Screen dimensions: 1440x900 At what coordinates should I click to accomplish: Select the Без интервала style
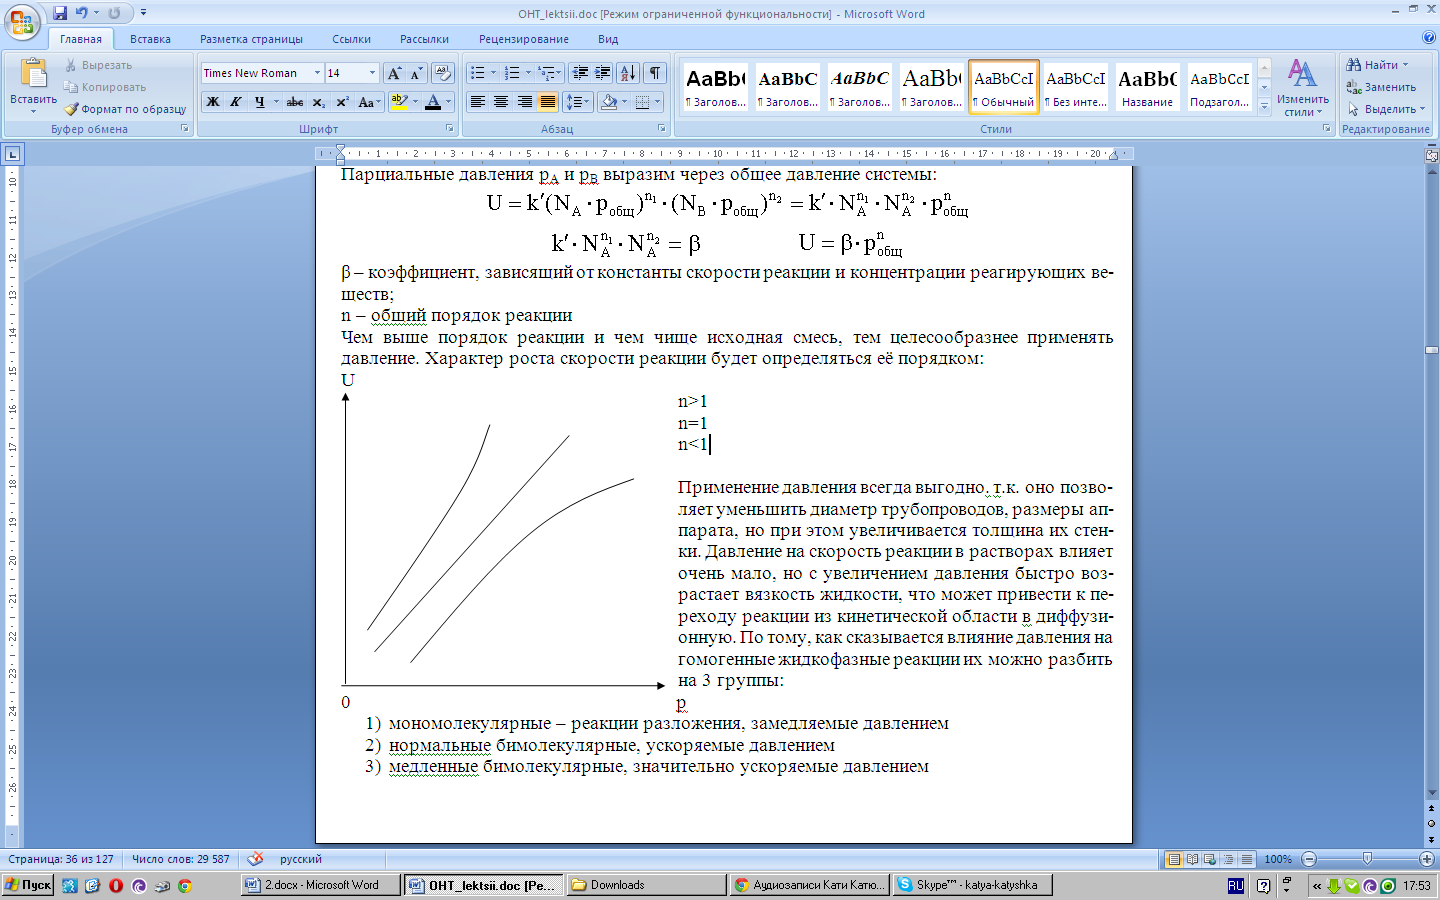coord(1076,87)
